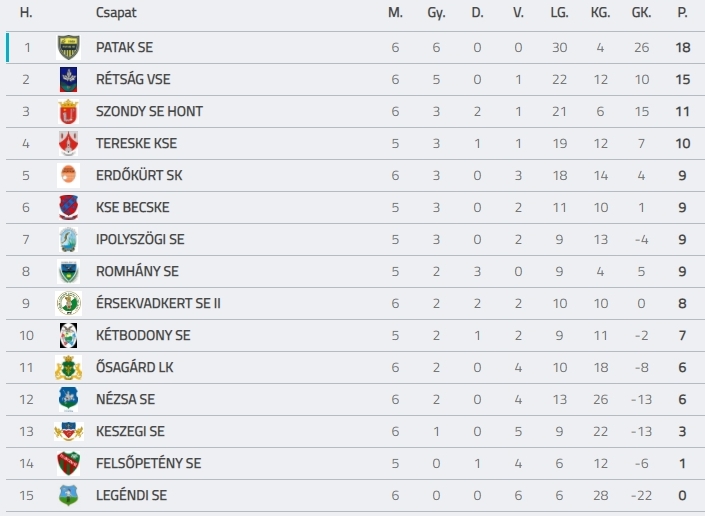The height and width of the screenshot is (516, 705).
Task: Click the TERESKE KSE crest icon
Action: point(68,143)
